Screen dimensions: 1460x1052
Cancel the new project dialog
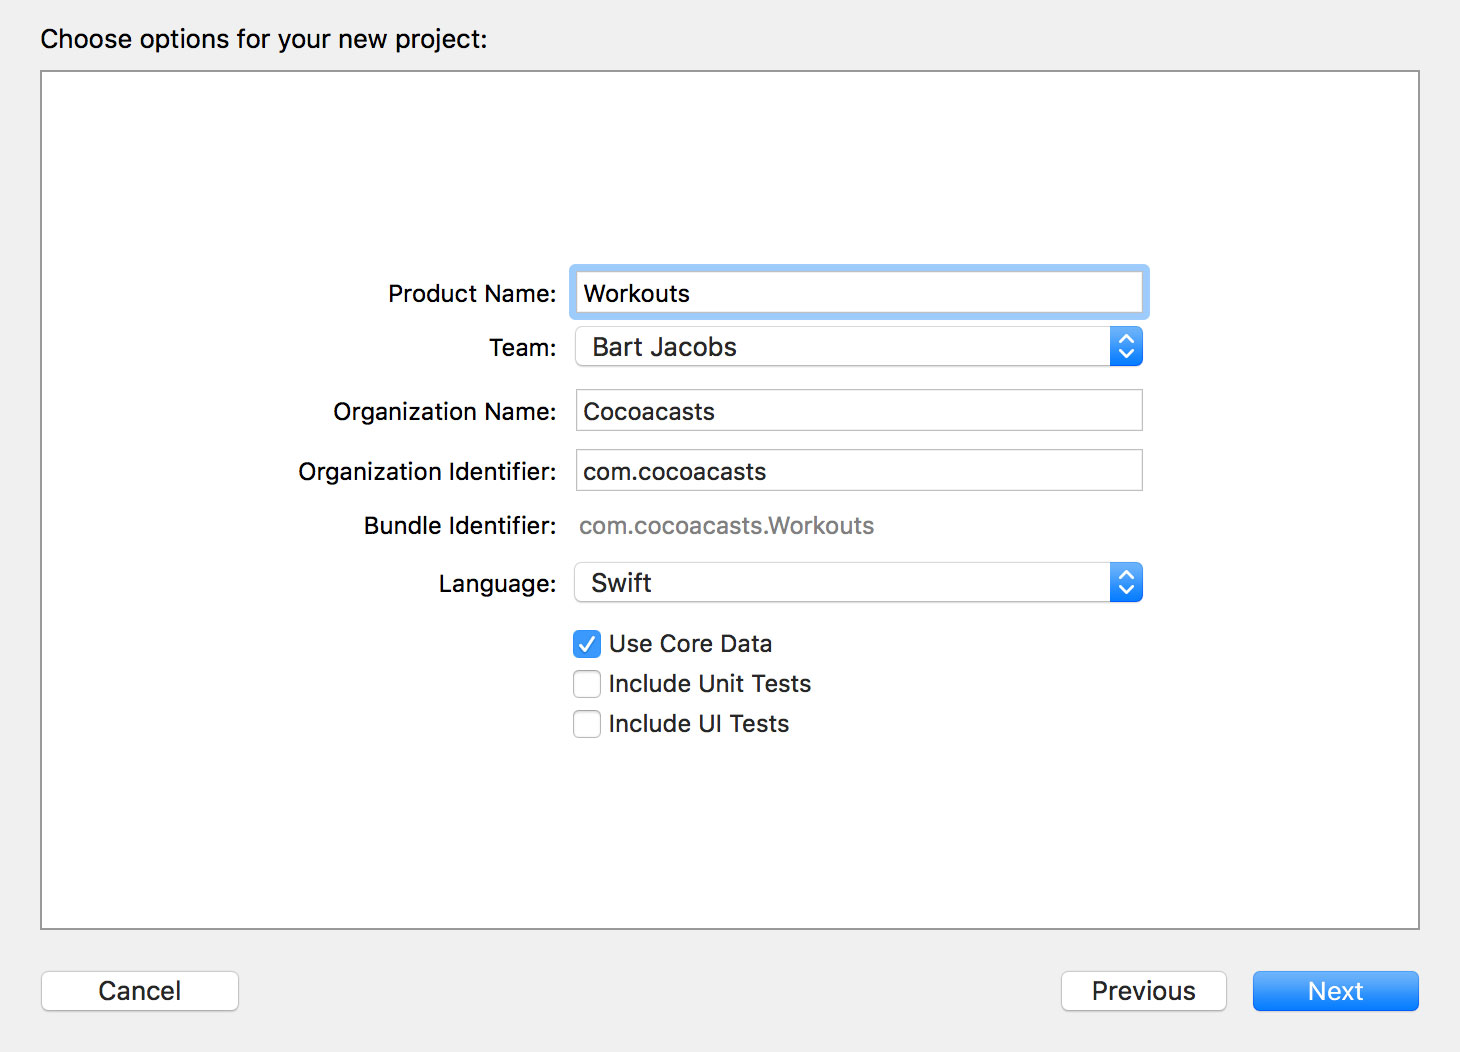[139, 991]
